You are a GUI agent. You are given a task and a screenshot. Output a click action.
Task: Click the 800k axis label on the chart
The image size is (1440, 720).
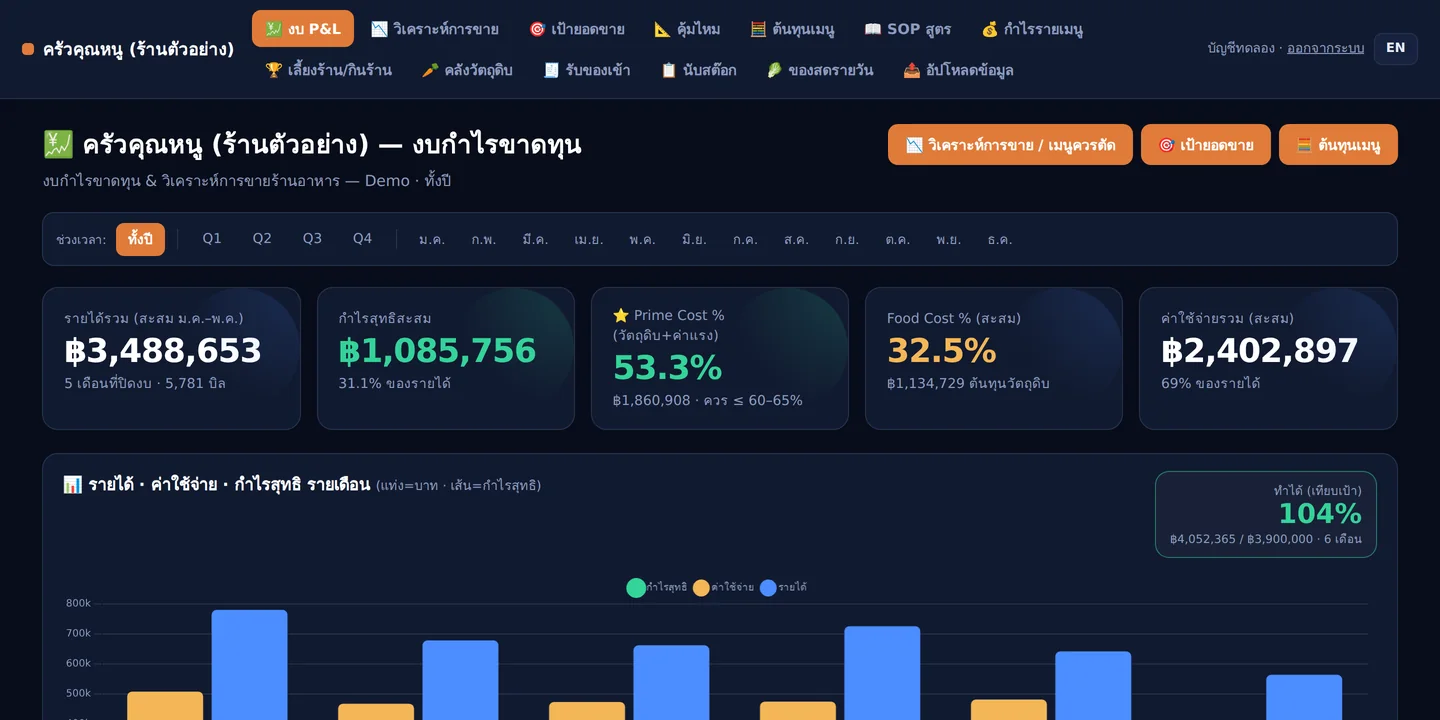coord(79,604)
